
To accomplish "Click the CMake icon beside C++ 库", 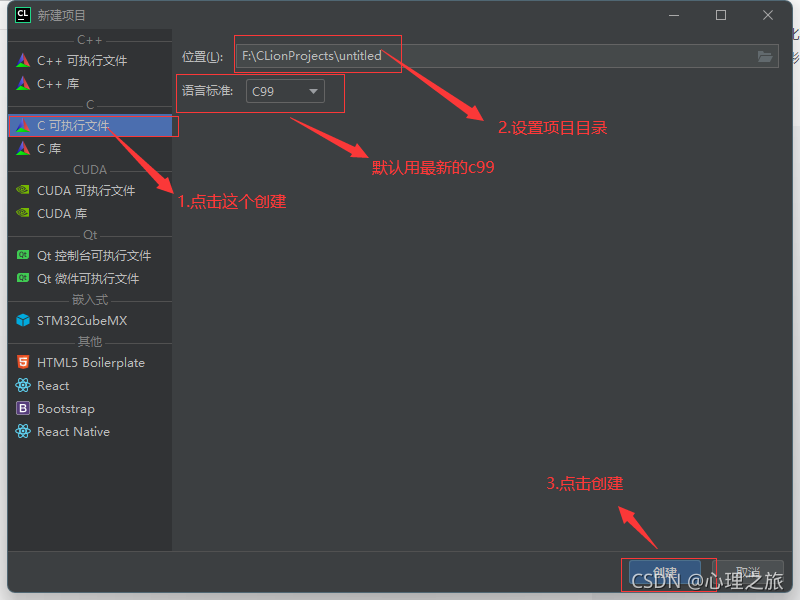I will click(23, 83).
